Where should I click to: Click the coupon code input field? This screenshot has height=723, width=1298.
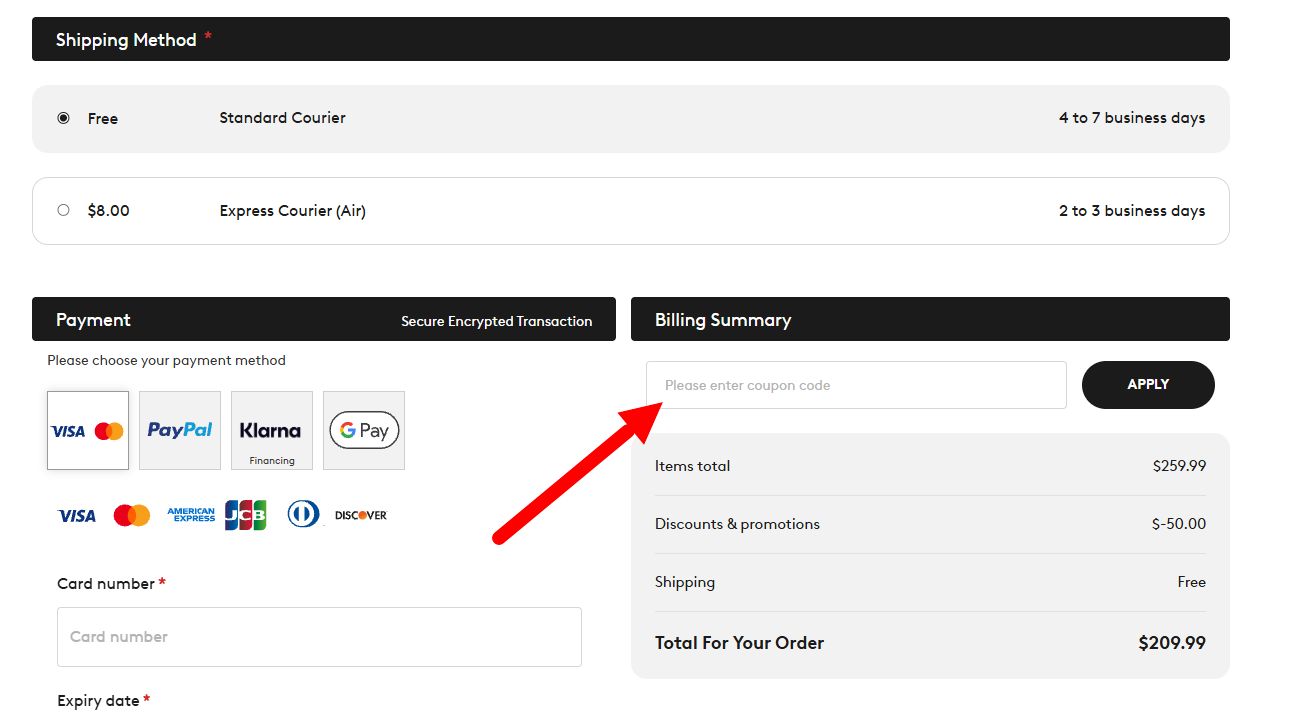tap(856, 385)
